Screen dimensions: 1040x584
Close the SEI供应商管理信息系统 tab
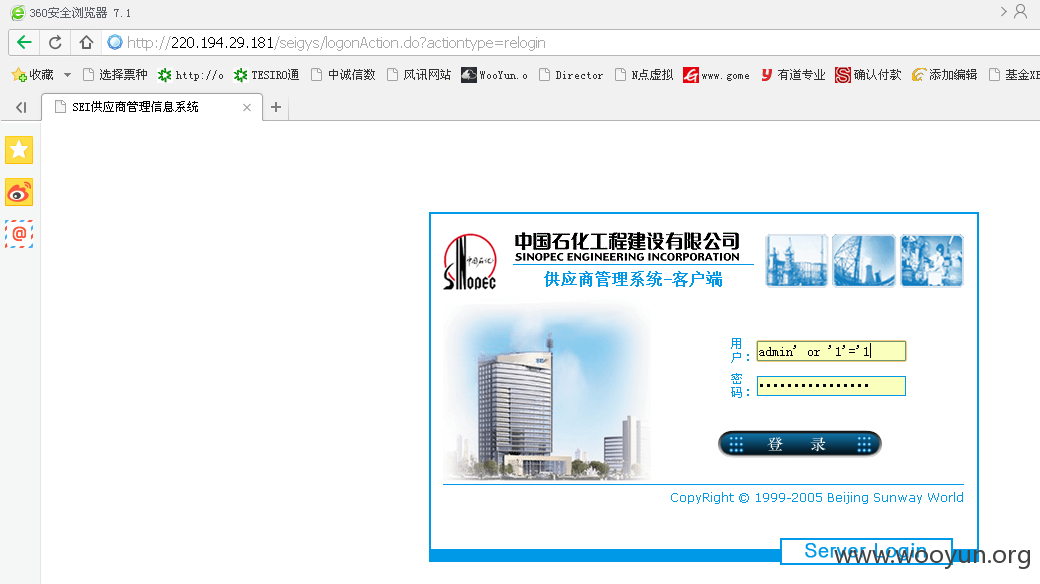pos(247,108)
